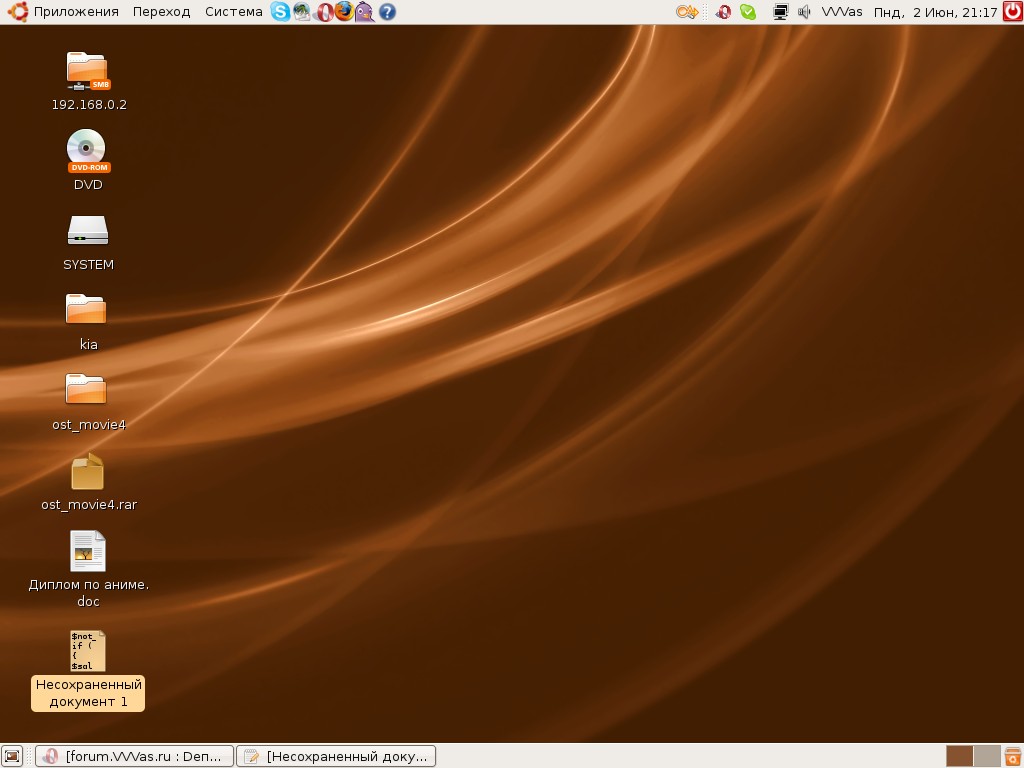Viewport: 1024px width, 768px height.
Task: Open the Opera browser launcher
Action: [324, 12]
